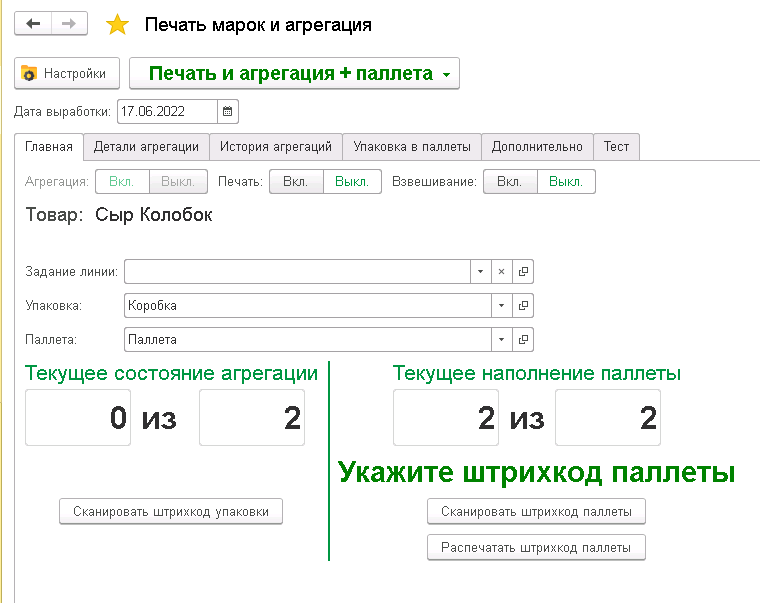
Task: Open Настройки settings button
Action: click(x=67, y=73)
